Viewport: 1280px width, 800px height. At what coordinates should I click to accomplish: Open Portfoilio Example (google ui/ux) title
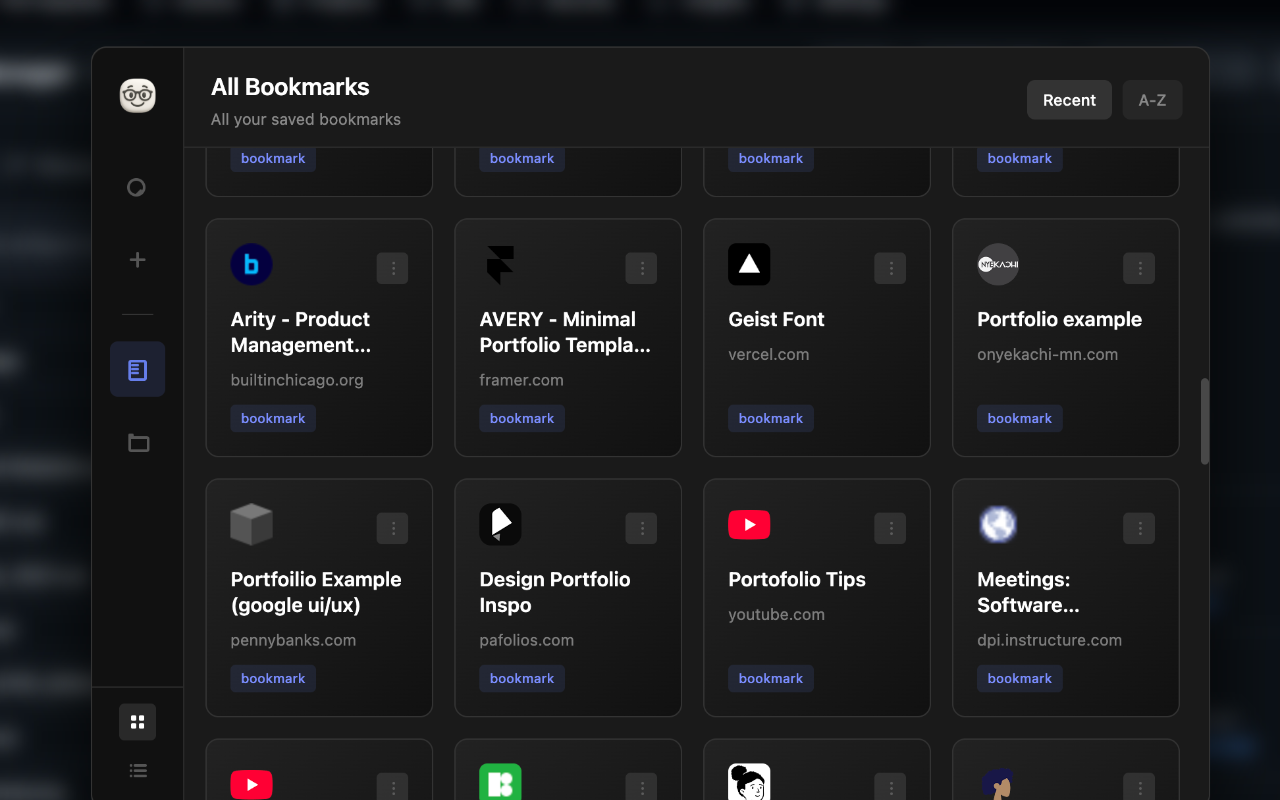316,592
